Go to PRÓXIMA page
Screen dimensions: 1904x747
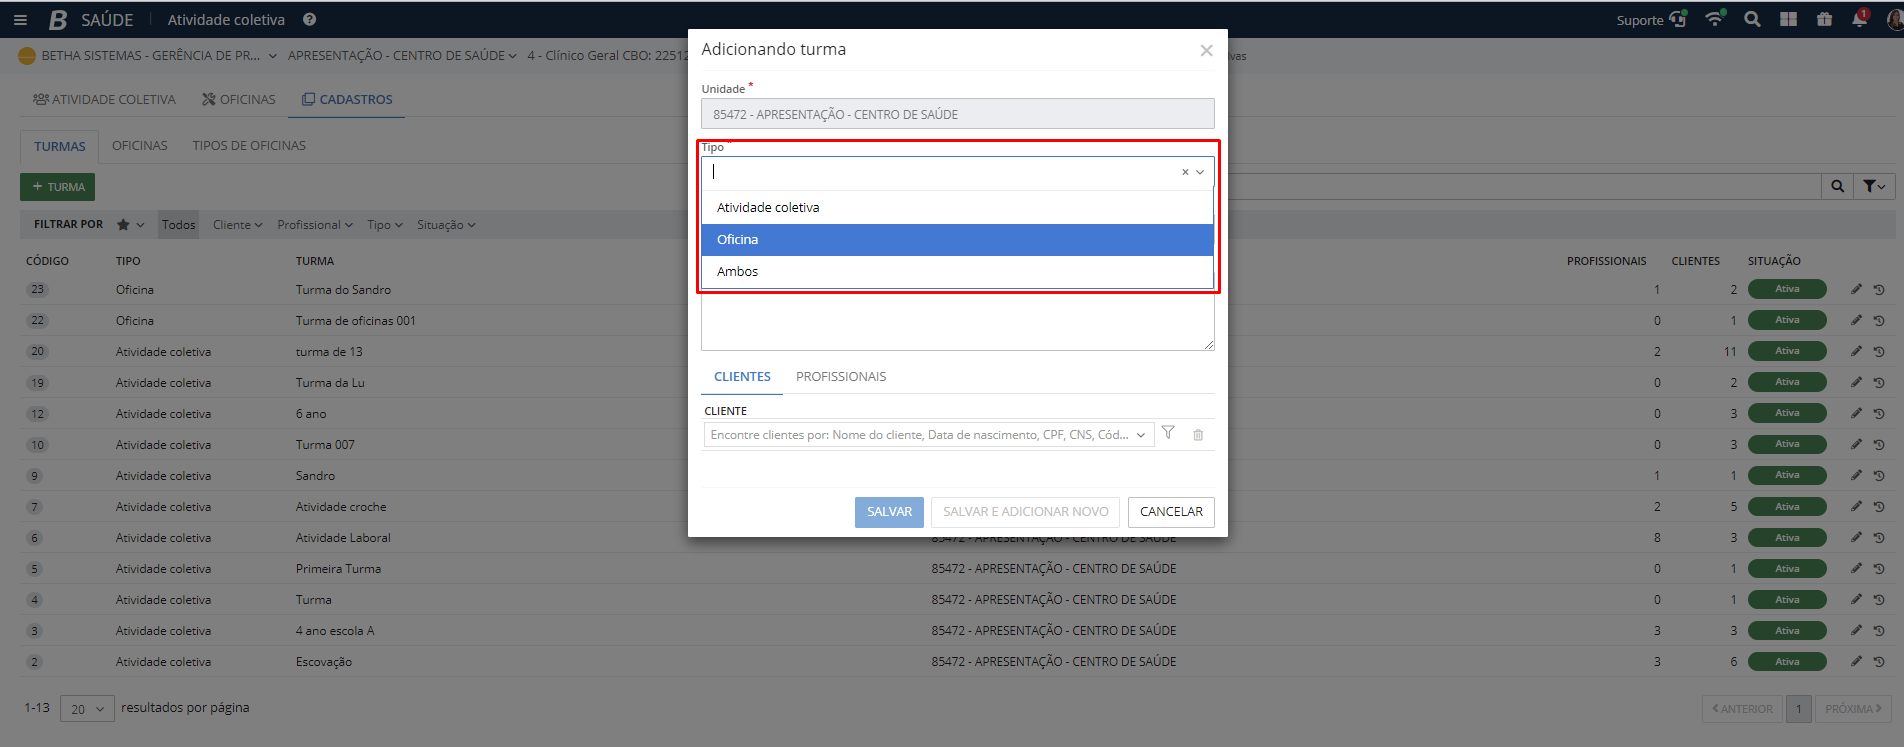coord(1853,709)
